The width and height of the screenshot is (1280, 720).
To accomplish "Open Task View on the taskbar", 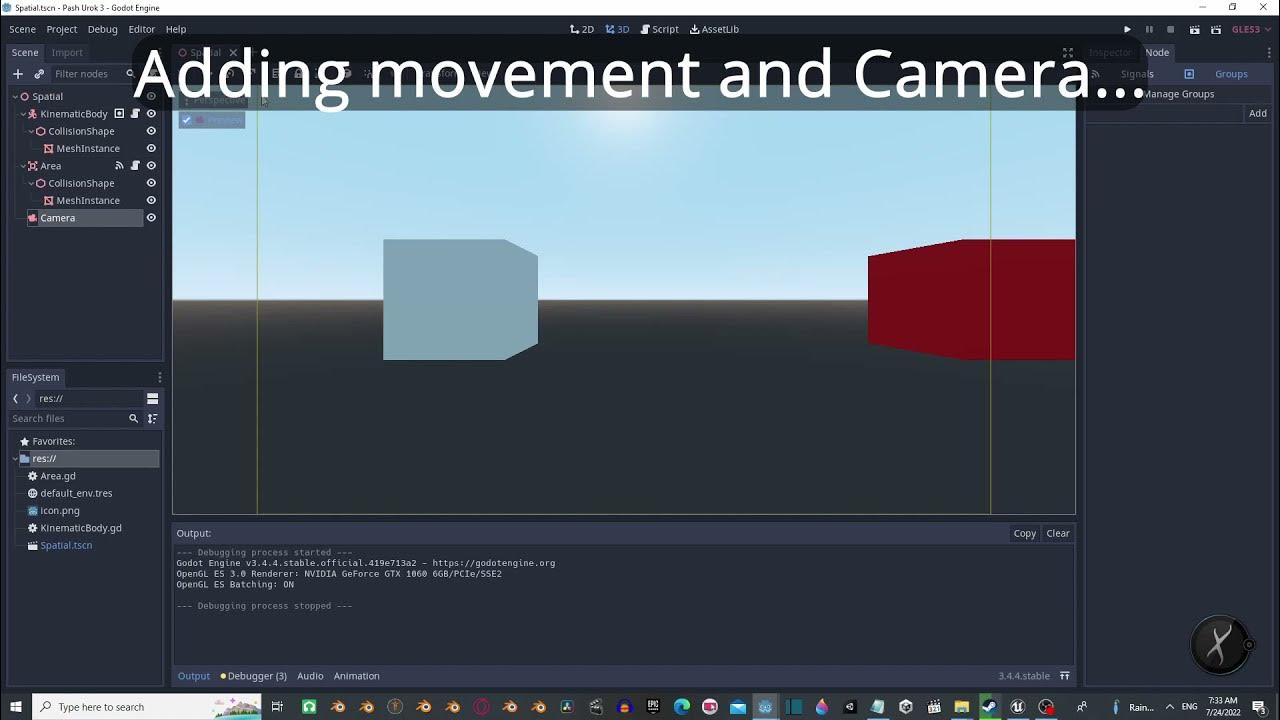I will [277, 707].
